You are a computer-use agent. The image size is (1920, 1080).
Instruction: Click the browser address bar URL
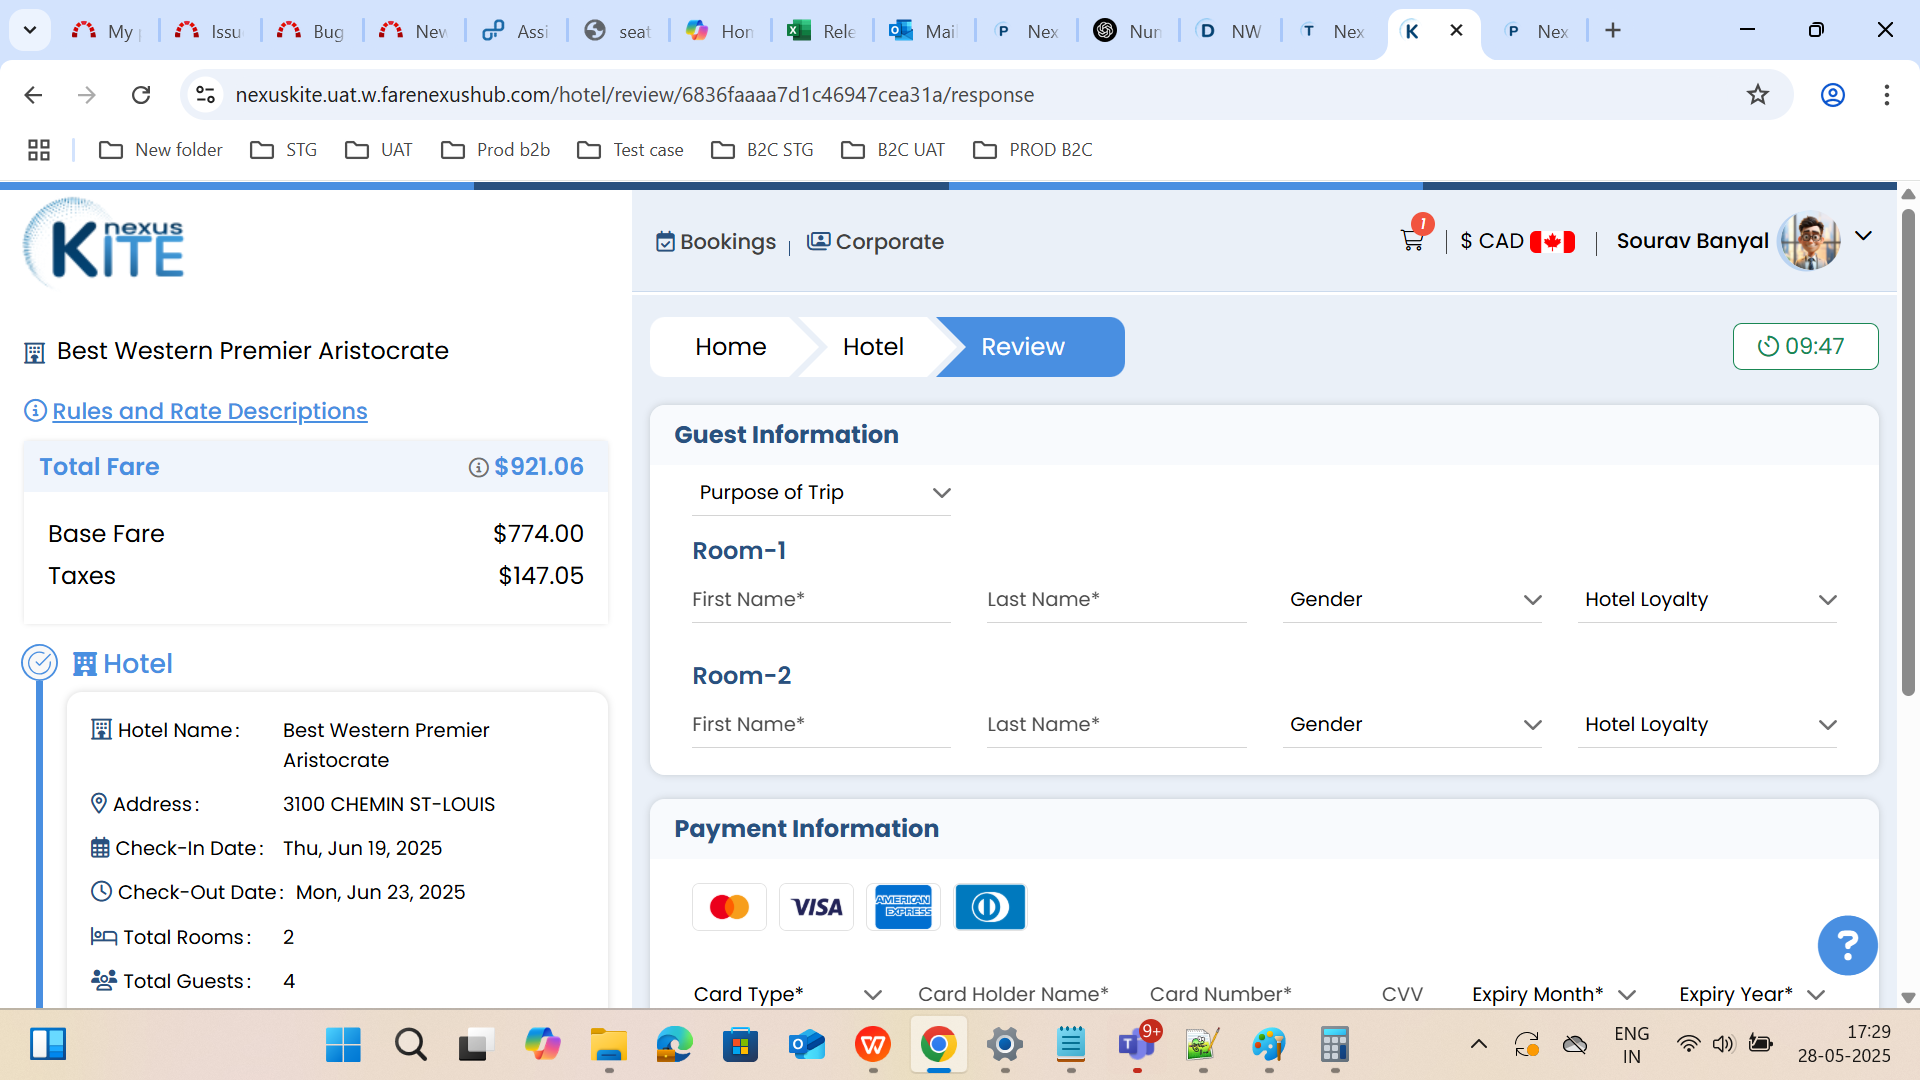point(635,95)
